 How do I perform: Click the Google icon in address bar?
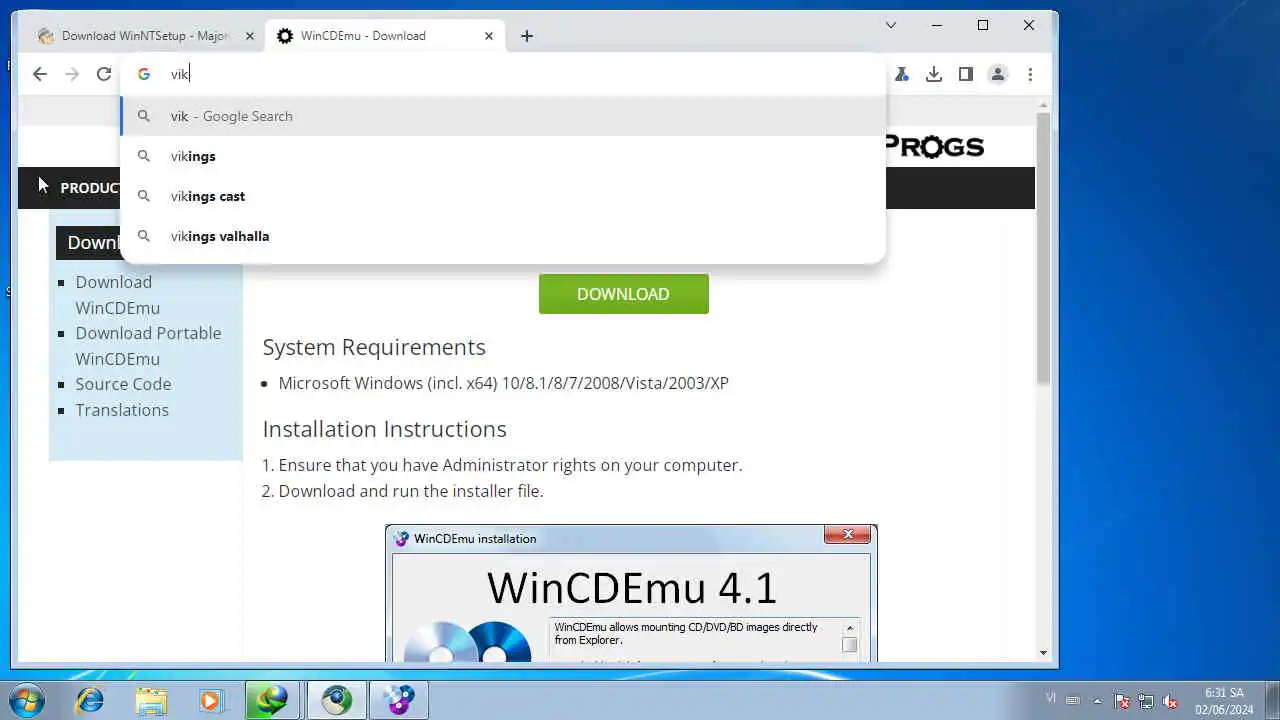[x=144, y=74]
